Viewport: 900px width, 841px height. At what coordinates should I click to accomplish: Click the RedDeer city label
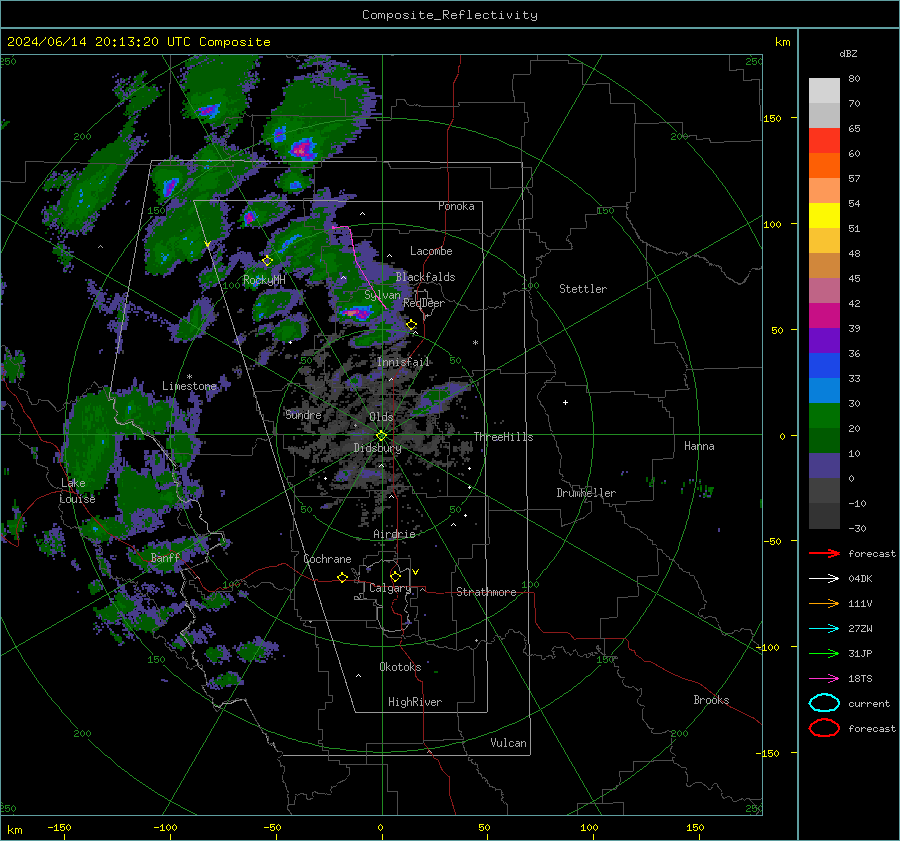pyautogui.click(x=424, y=303)
